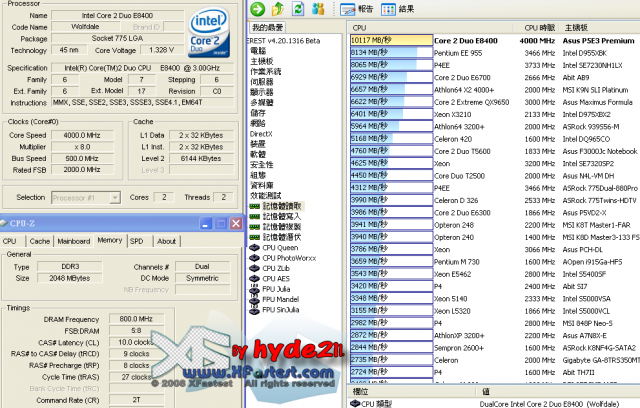Click the Celeron 420 result row
Viewport: 640px width, 408px height.
point(495,139)
